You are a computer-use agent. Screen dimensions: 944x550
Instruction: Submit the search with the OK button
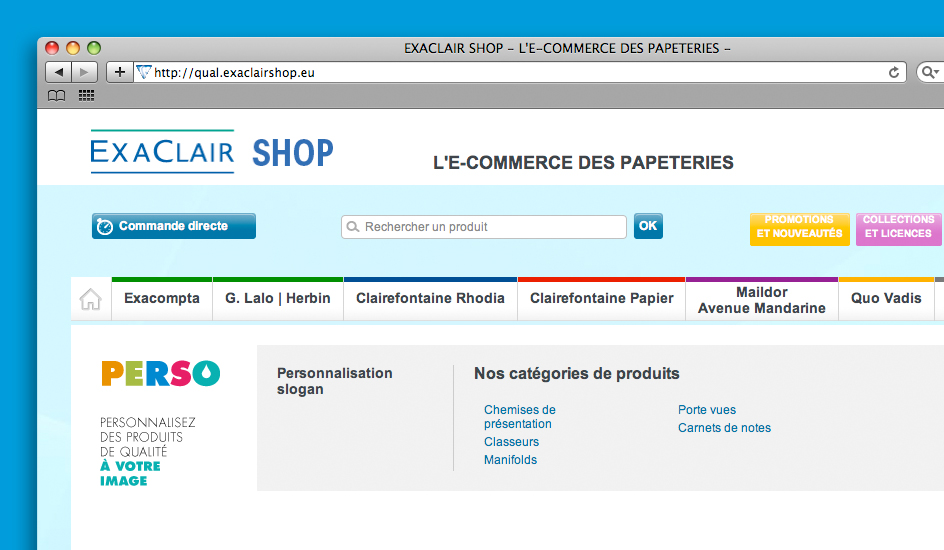click(648, 226)
